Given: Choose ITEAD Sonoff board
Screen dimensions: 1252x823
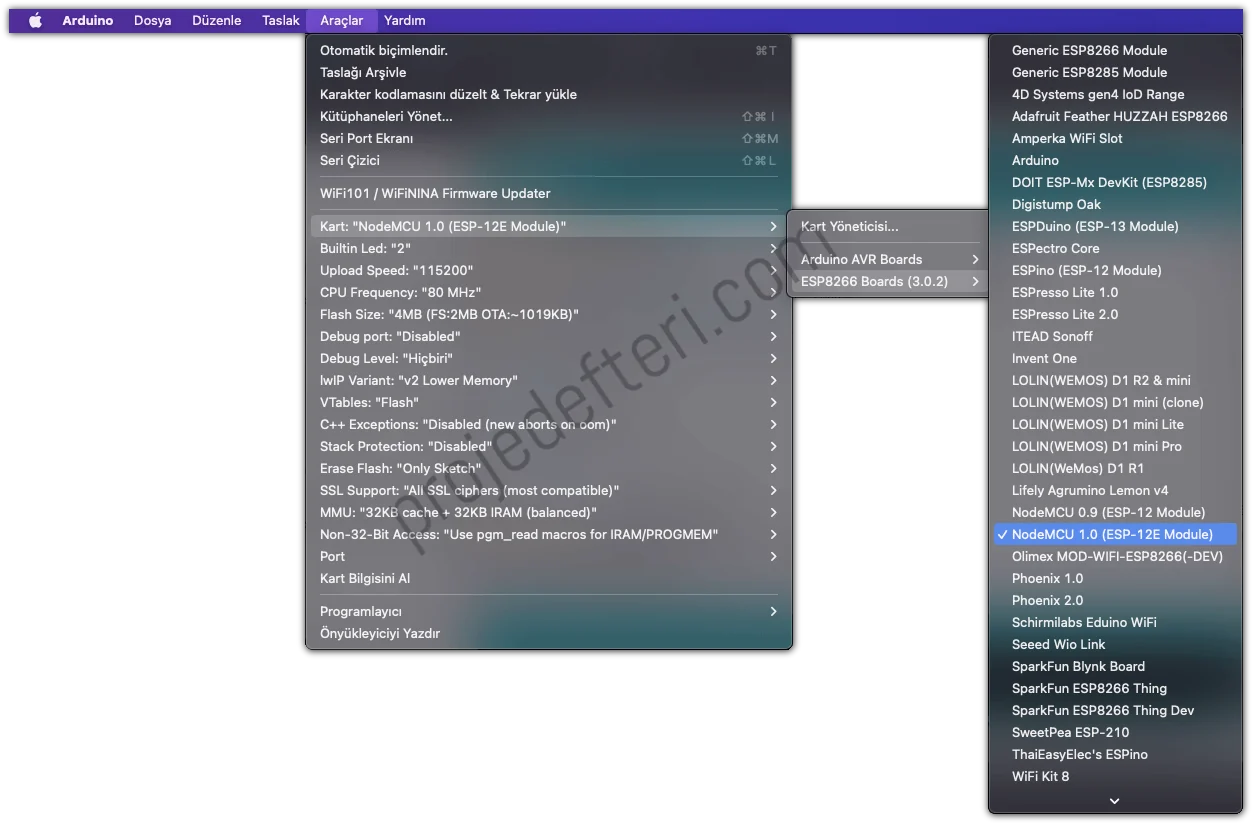Looking at the screenshot, I should point(1115,336).
